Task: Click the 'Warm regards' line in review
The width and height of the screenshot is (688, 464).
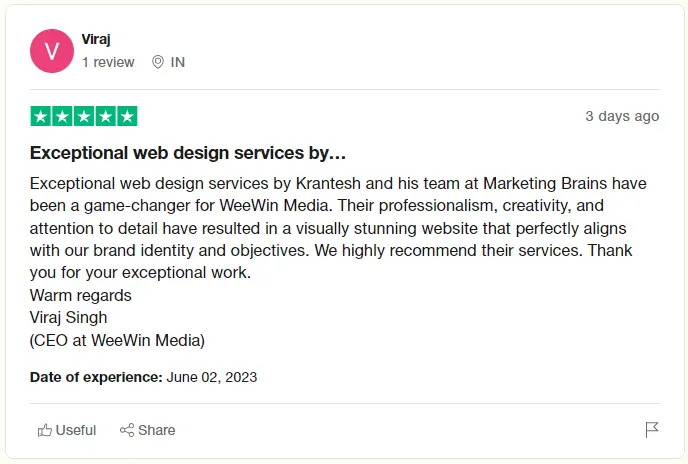Action: [81, 295]
